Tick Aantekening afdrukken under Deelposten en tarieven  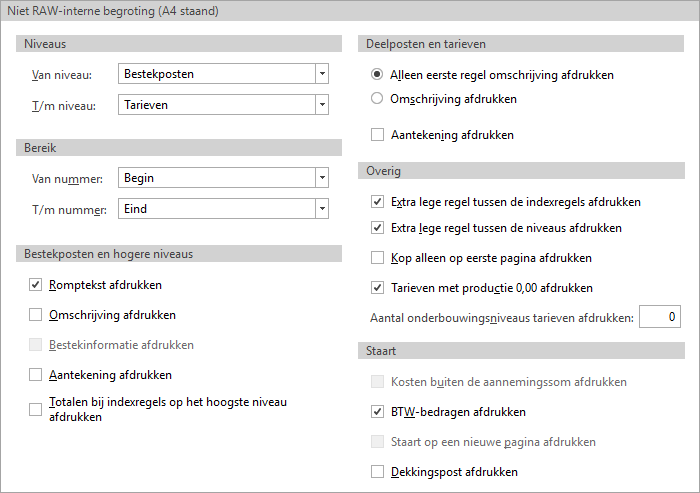377,134
